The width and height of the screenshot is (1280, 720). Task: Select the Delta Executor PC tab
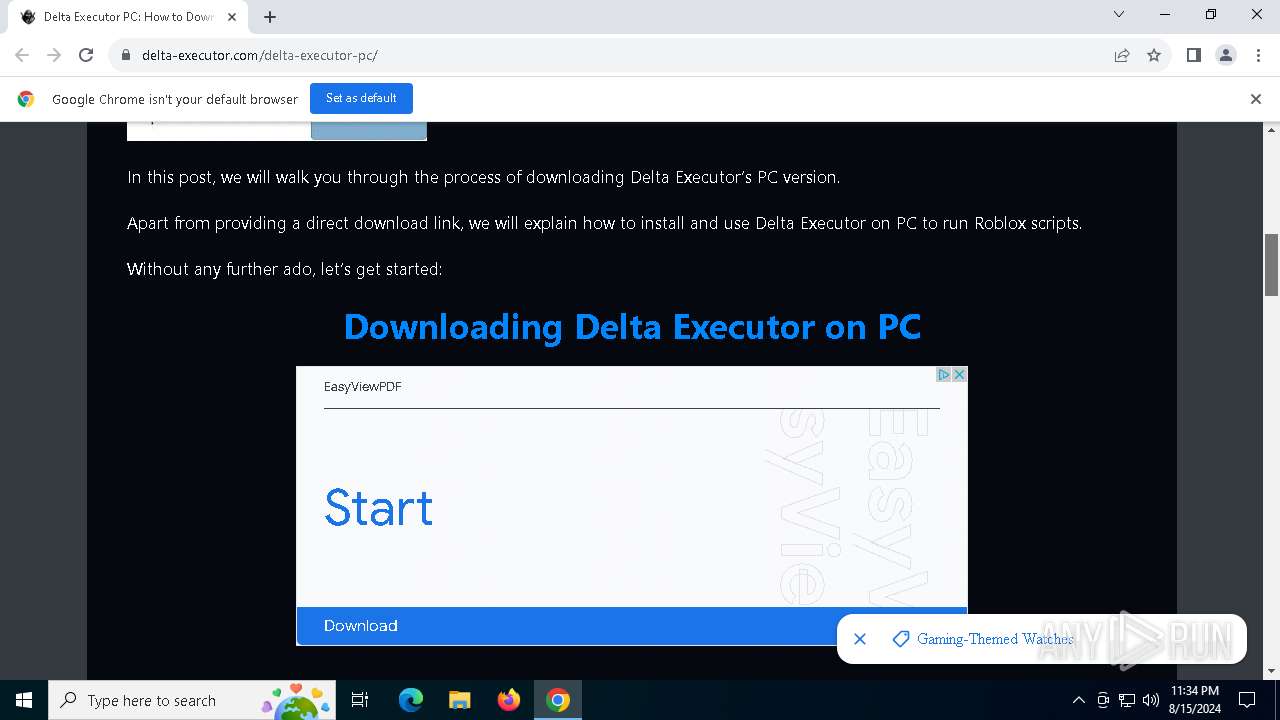pos(128,17)
